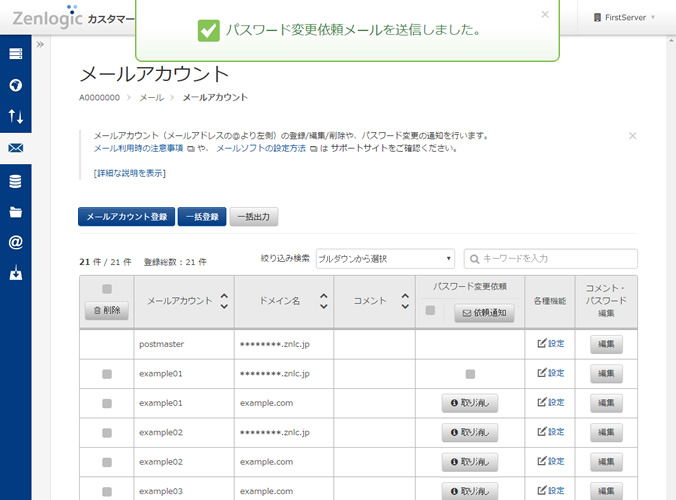The height and width of the screenshot is (500, 676).
Task: Open 設定 for example01 example.com
Action: click(551, 402)
